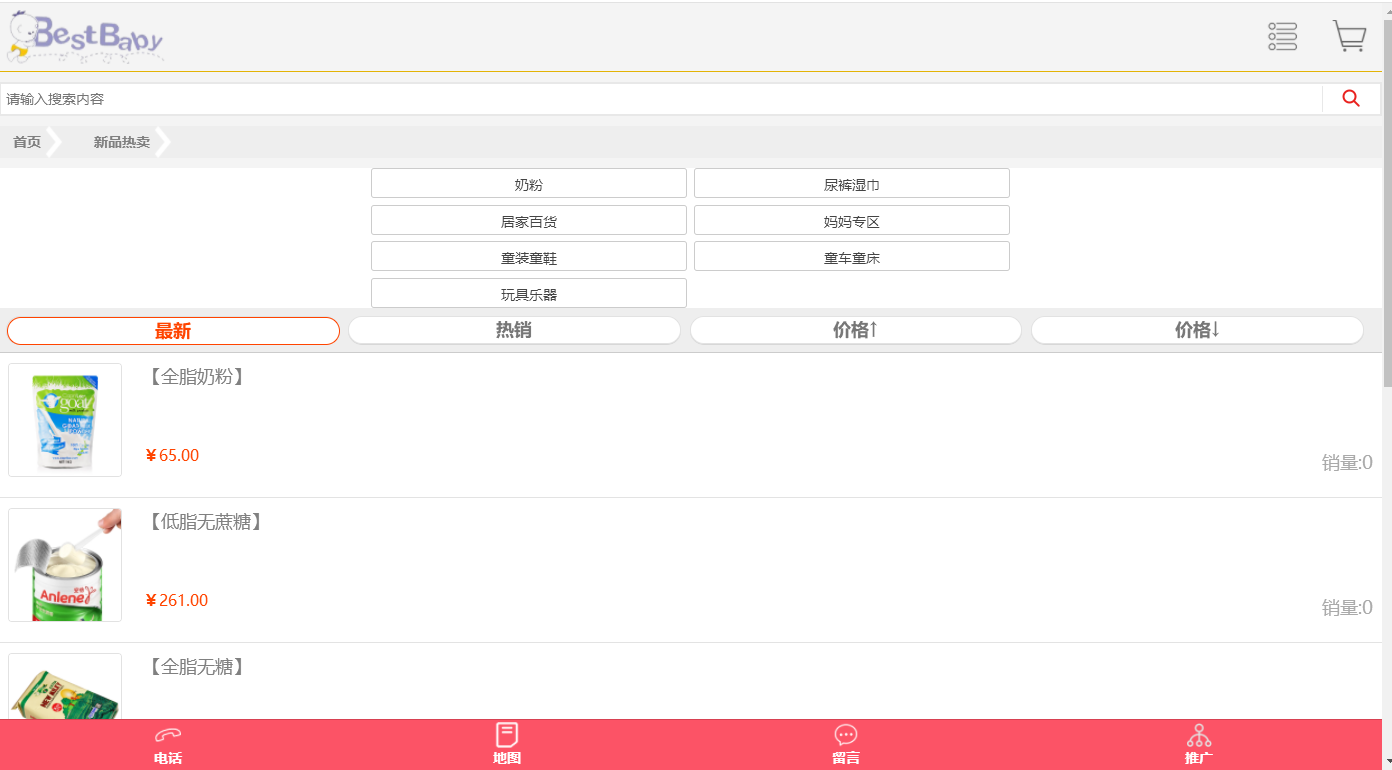
Task: Open the category list menu icon
Action: click(1282, 37)
